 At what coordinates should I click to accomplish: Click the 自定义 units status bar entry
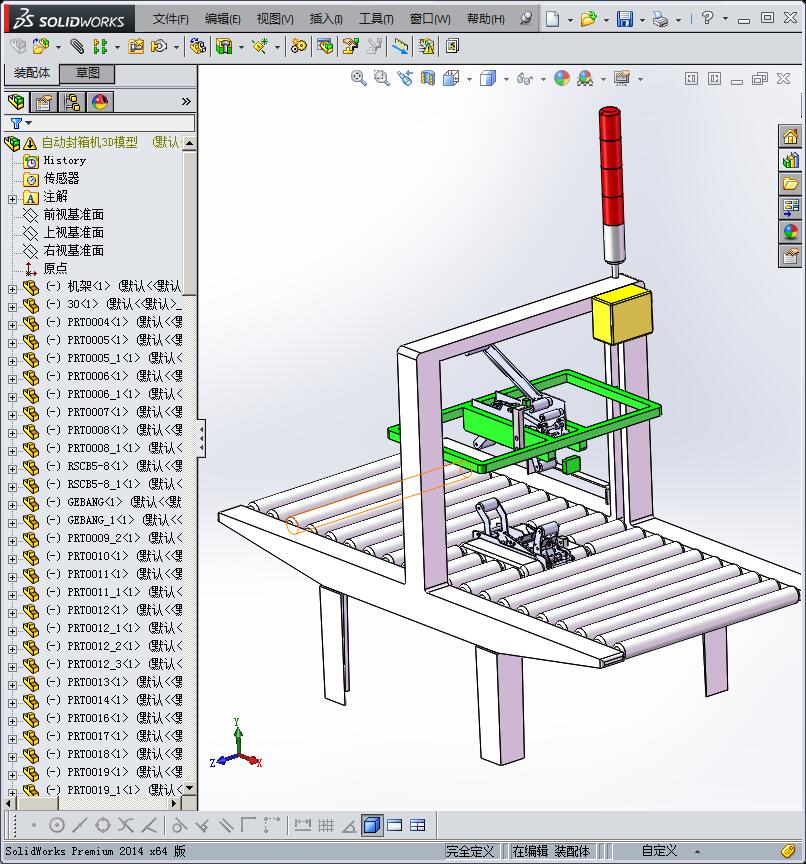point(659,851)
